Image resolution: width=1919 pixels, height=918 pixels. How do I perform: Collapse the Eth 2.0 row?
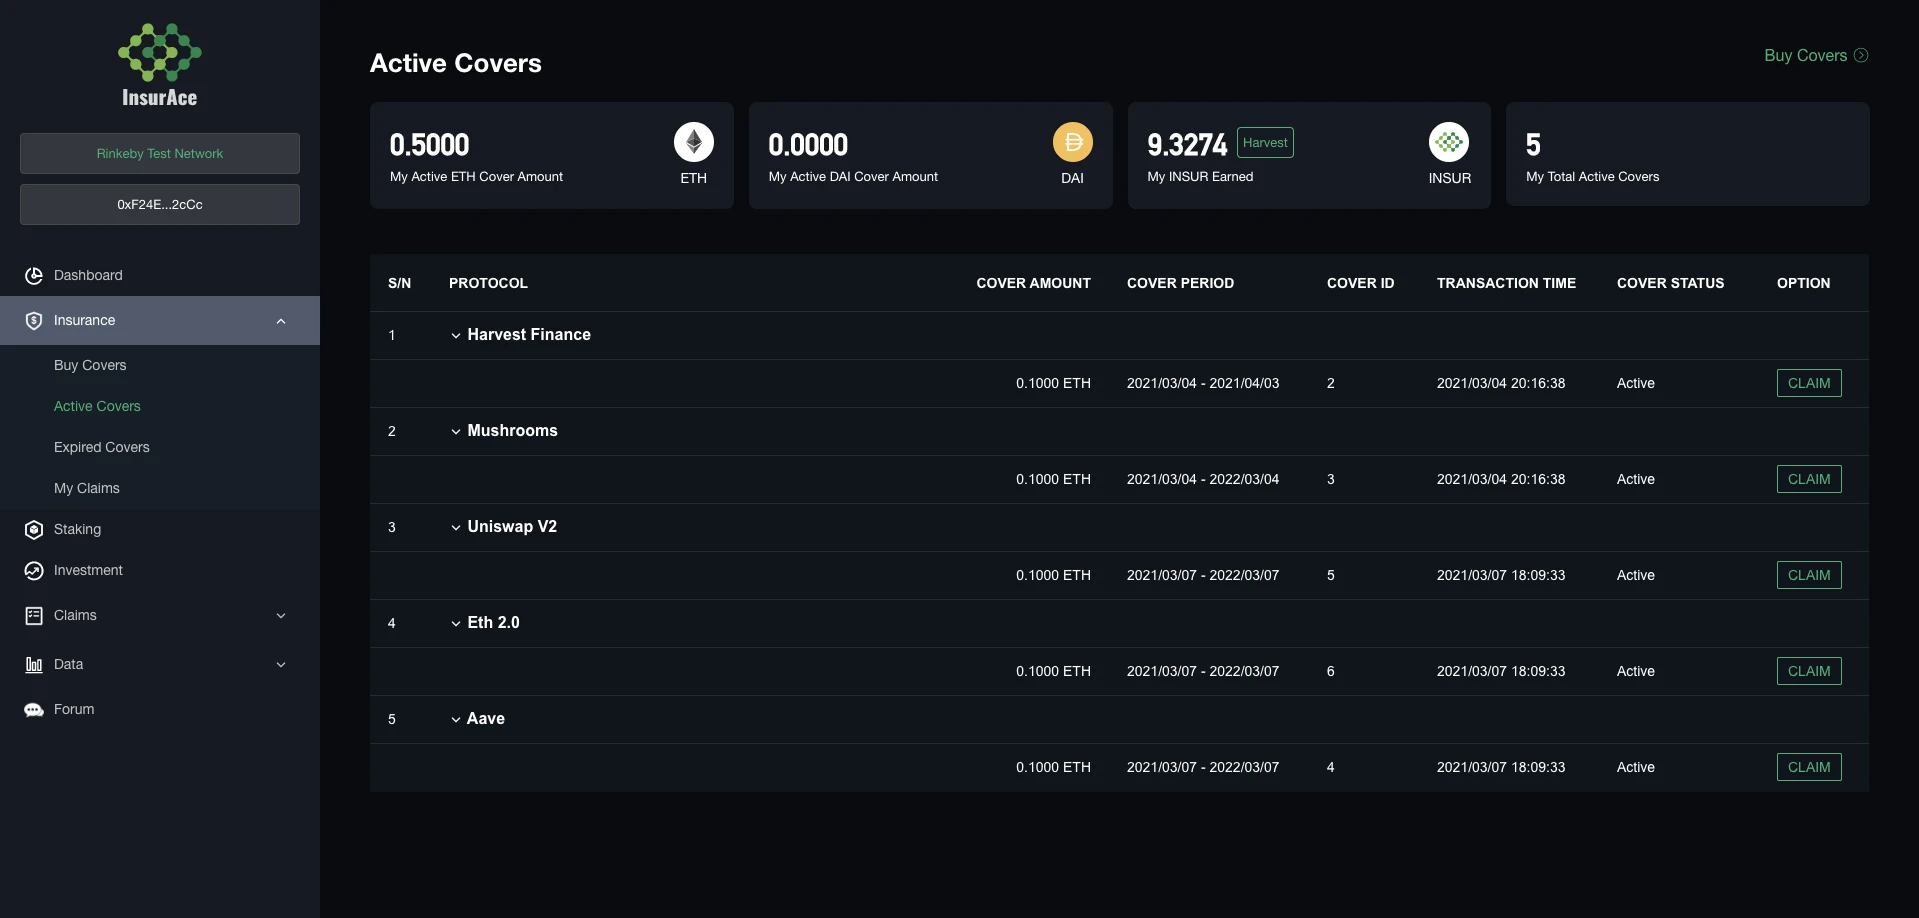pyautogui.click(x=456, y=624)
